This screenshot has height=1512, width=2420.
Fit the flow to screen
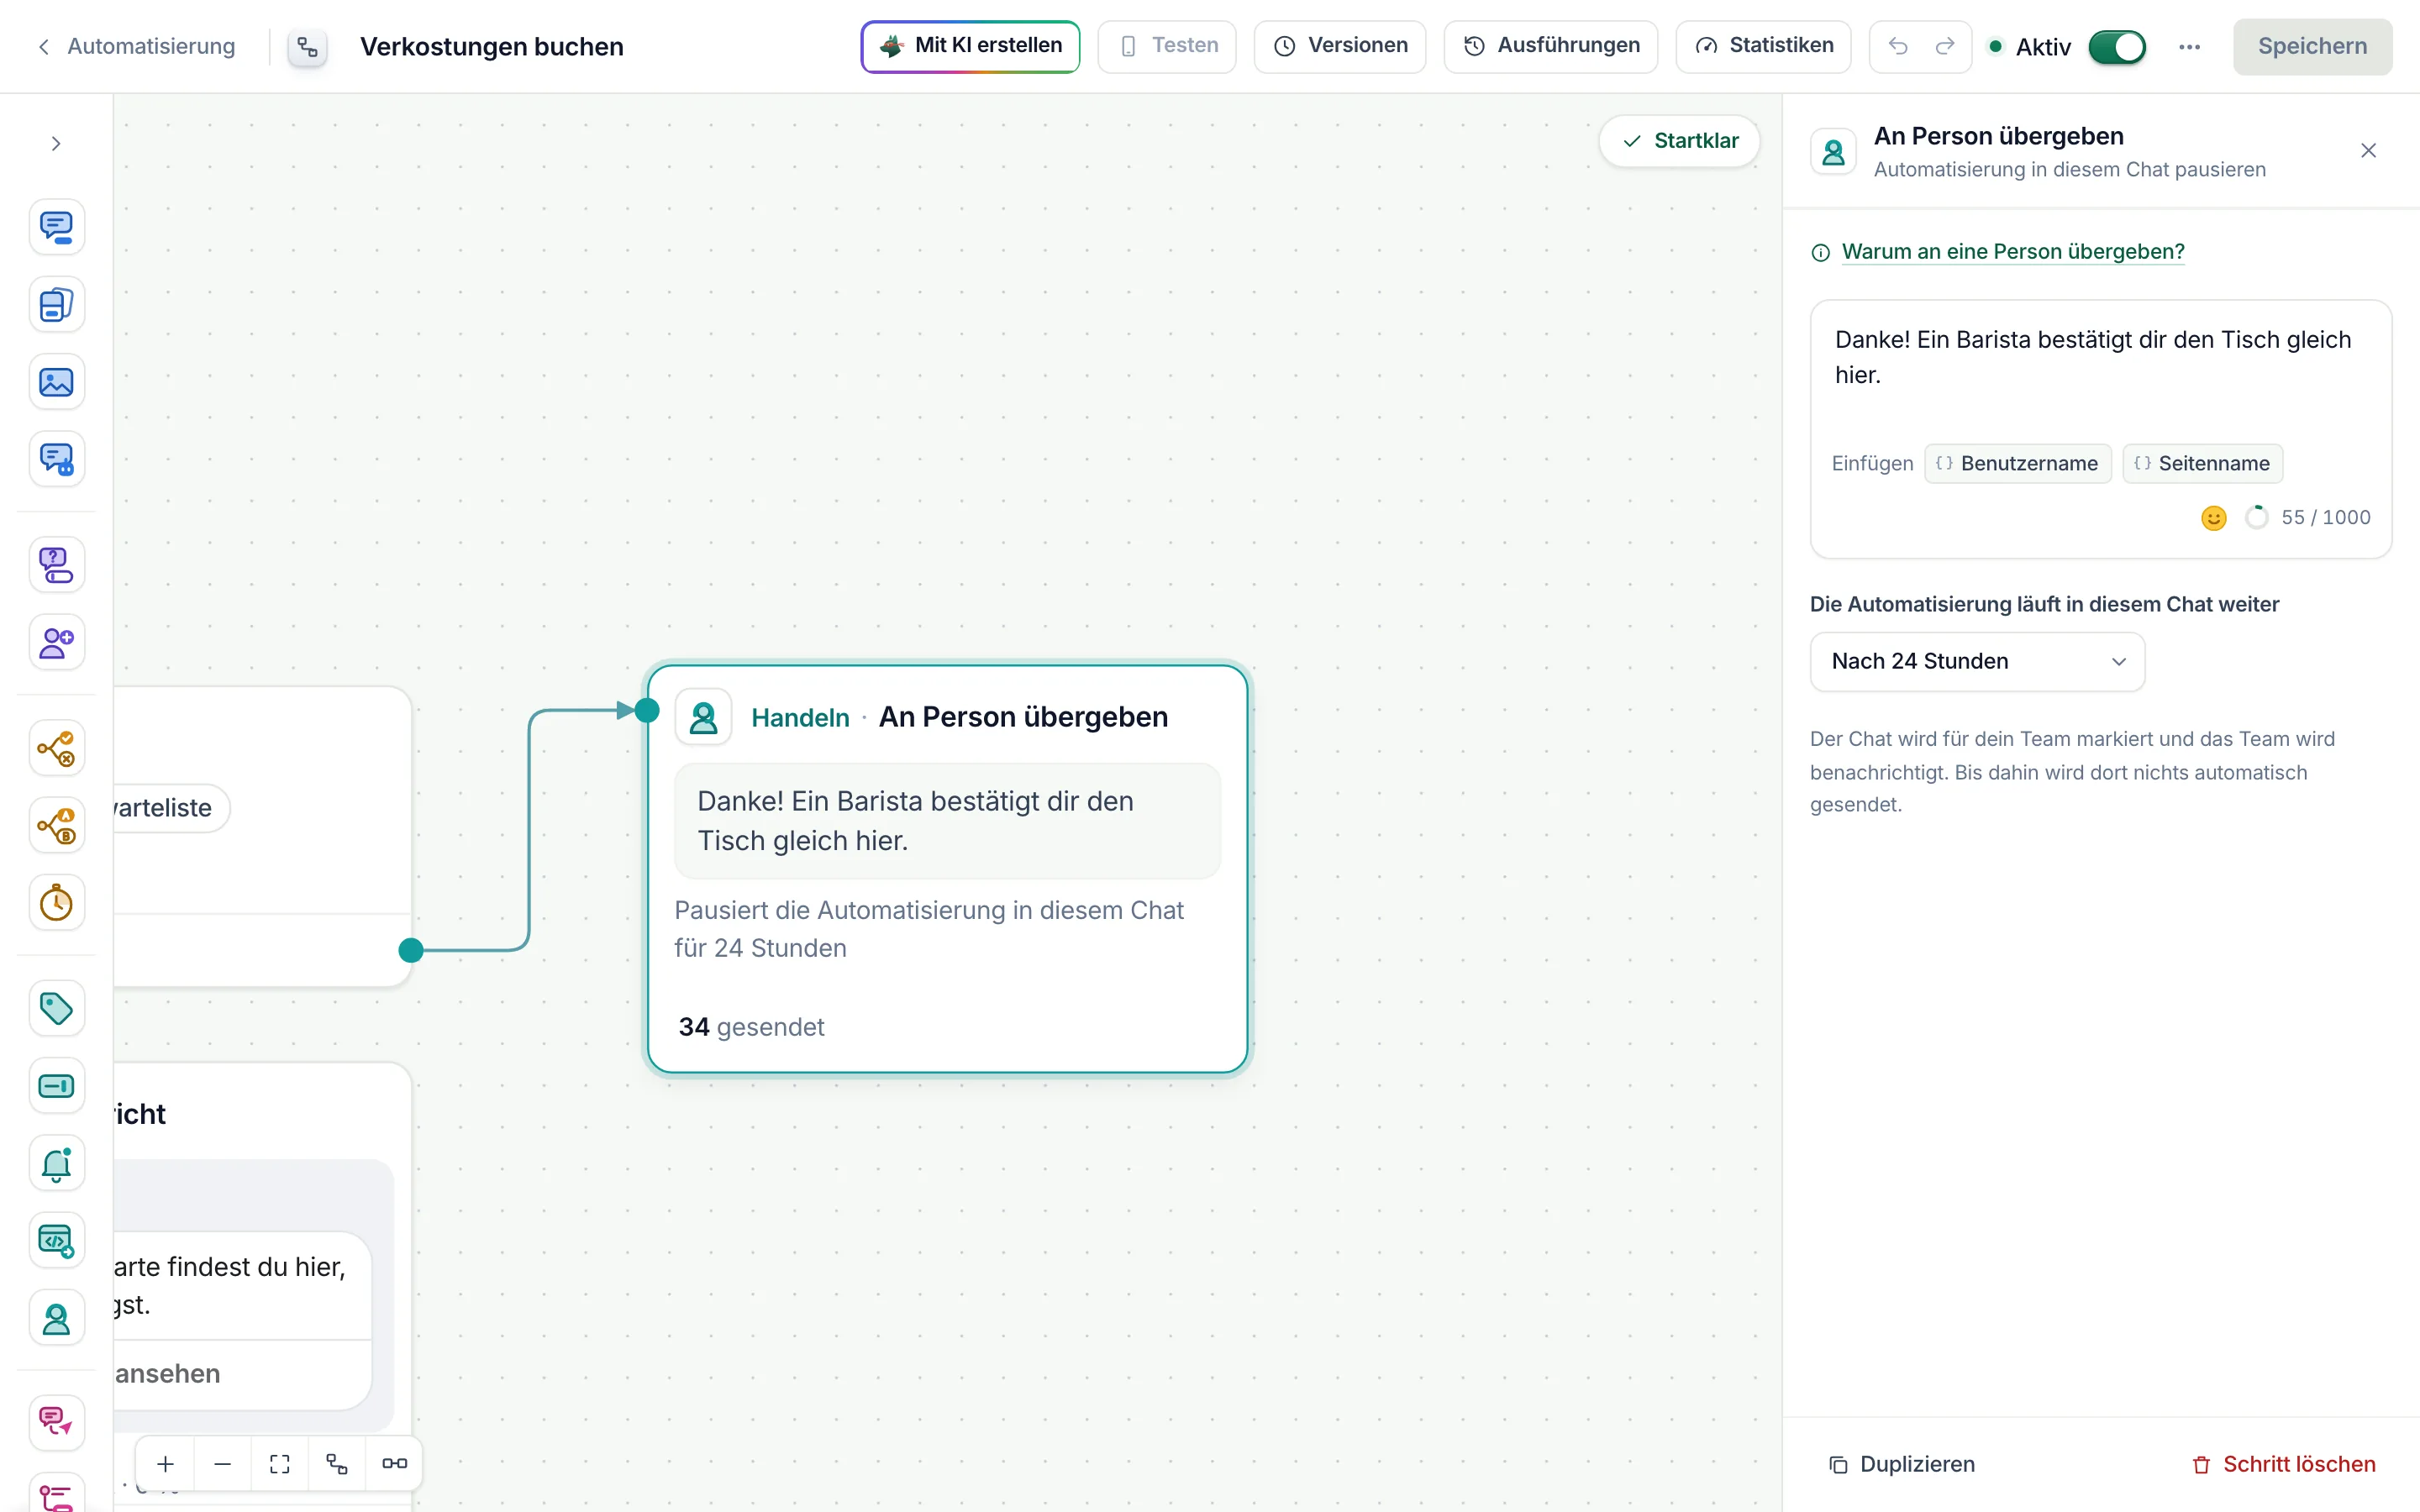(x=280, y=1464)
